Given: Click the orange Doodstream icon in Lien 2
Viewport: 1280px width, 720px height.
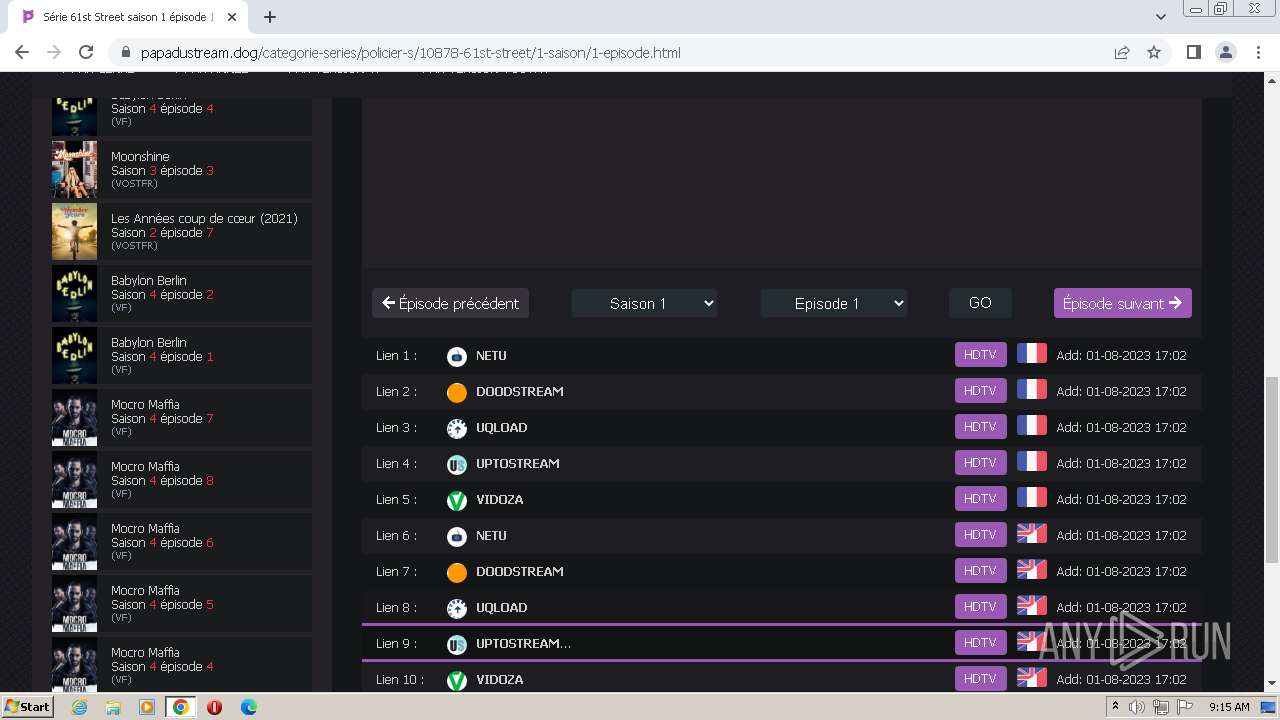Looking at the screenshot, I should [x=457, y=392].
